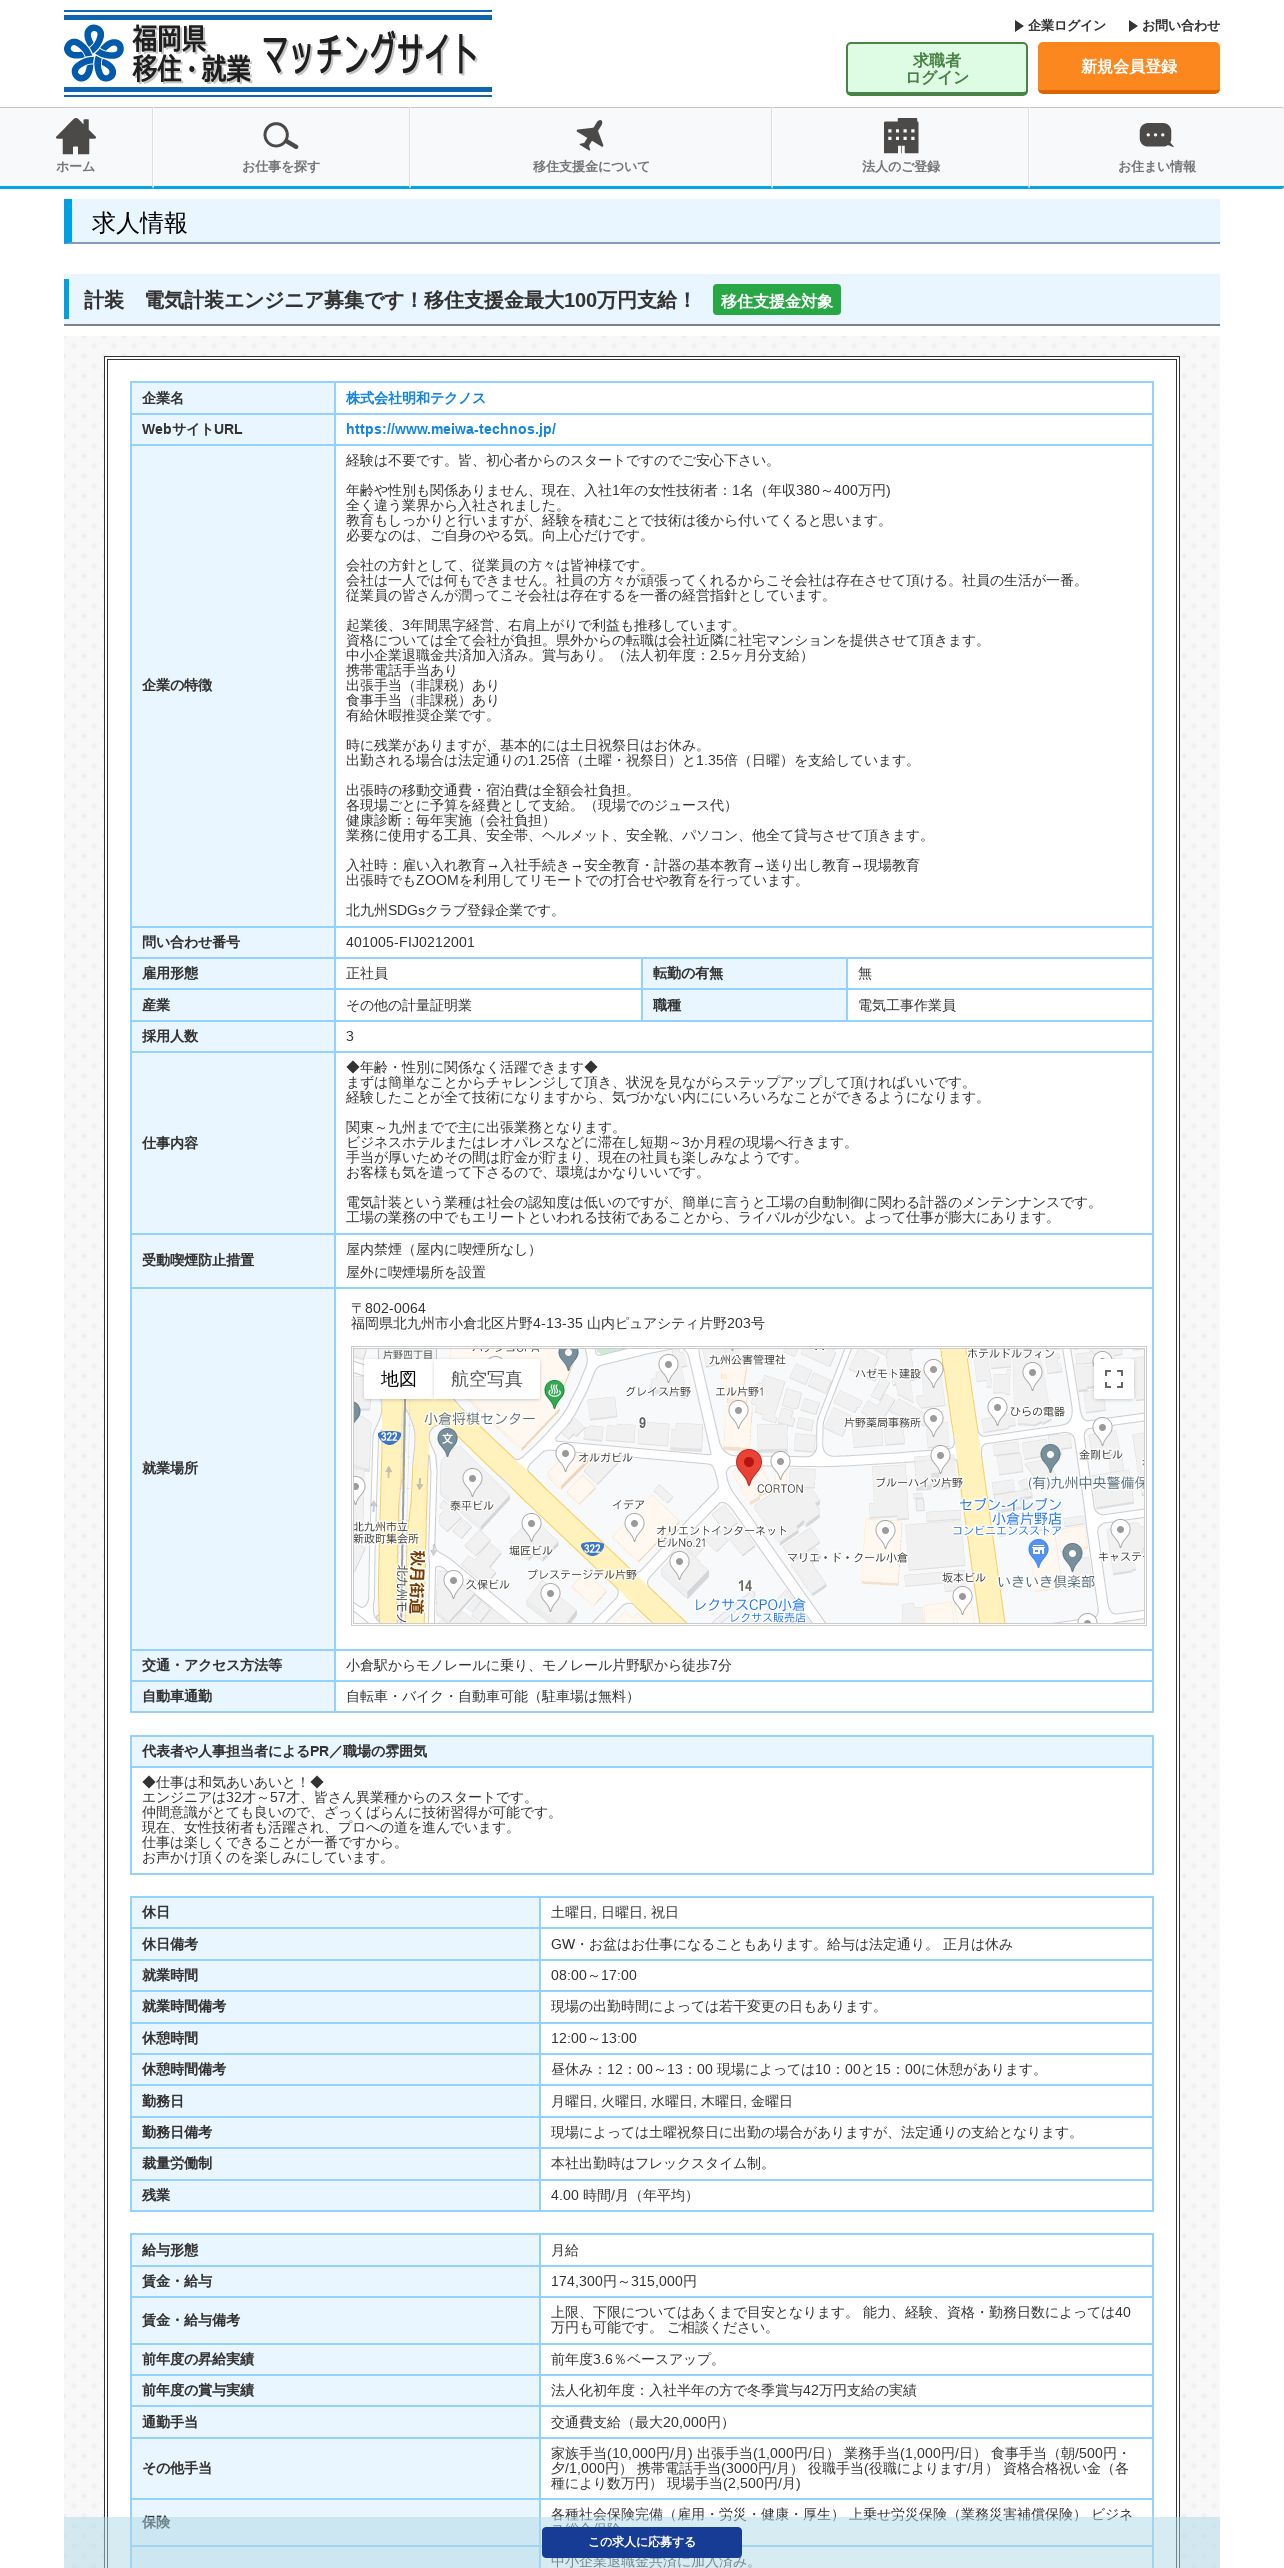
Task: Click the 移住支援金対象 green badge
Action: tap(776, 300)
